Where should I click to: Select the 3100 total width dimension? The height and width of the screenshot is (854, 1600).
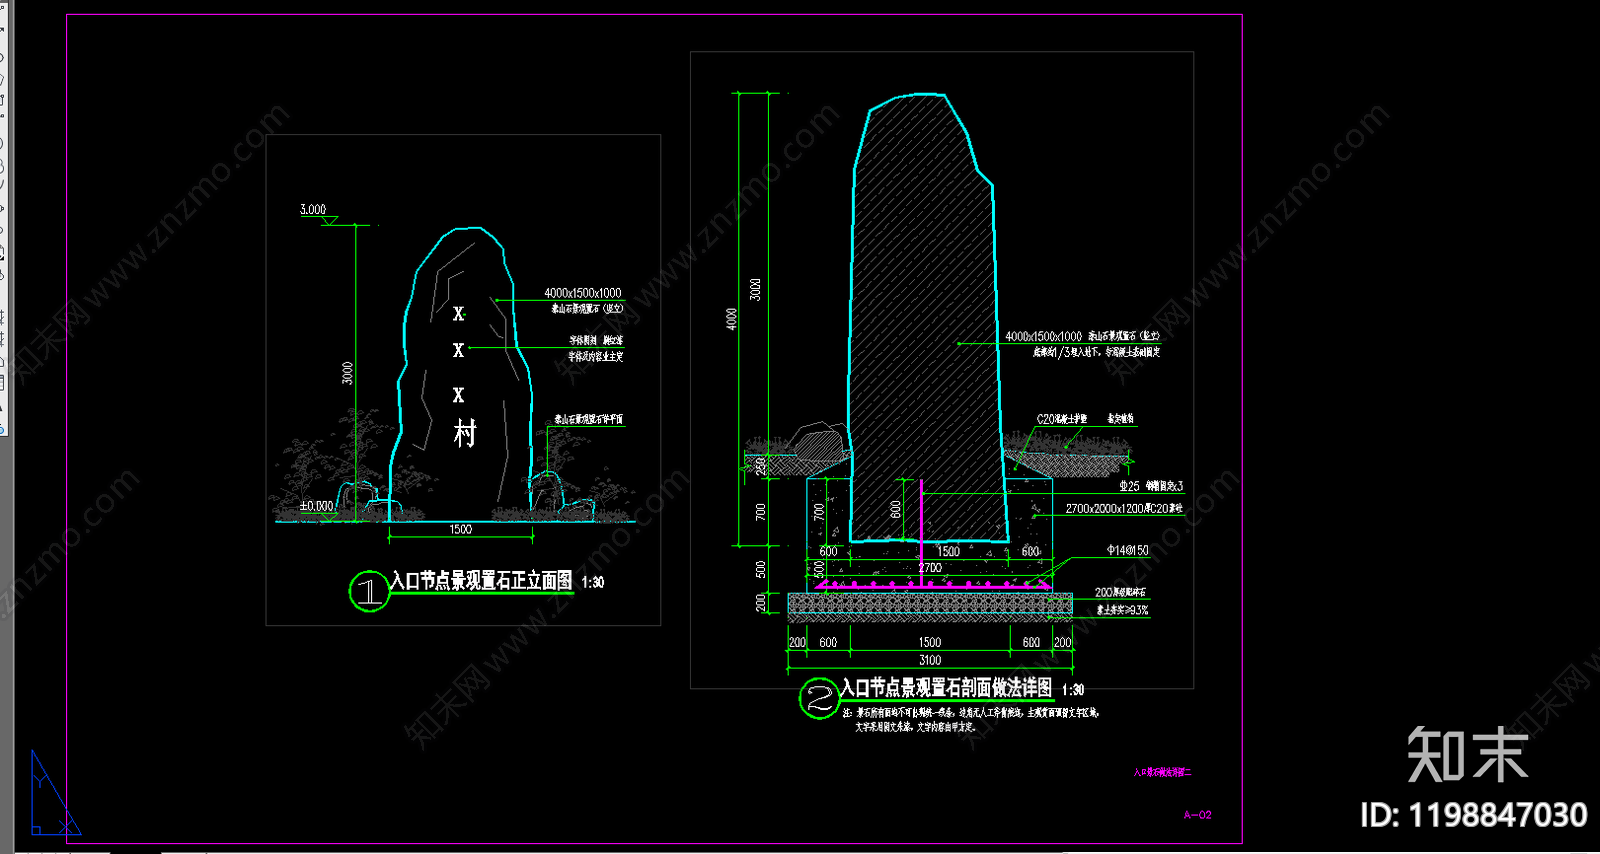(930, 660)
